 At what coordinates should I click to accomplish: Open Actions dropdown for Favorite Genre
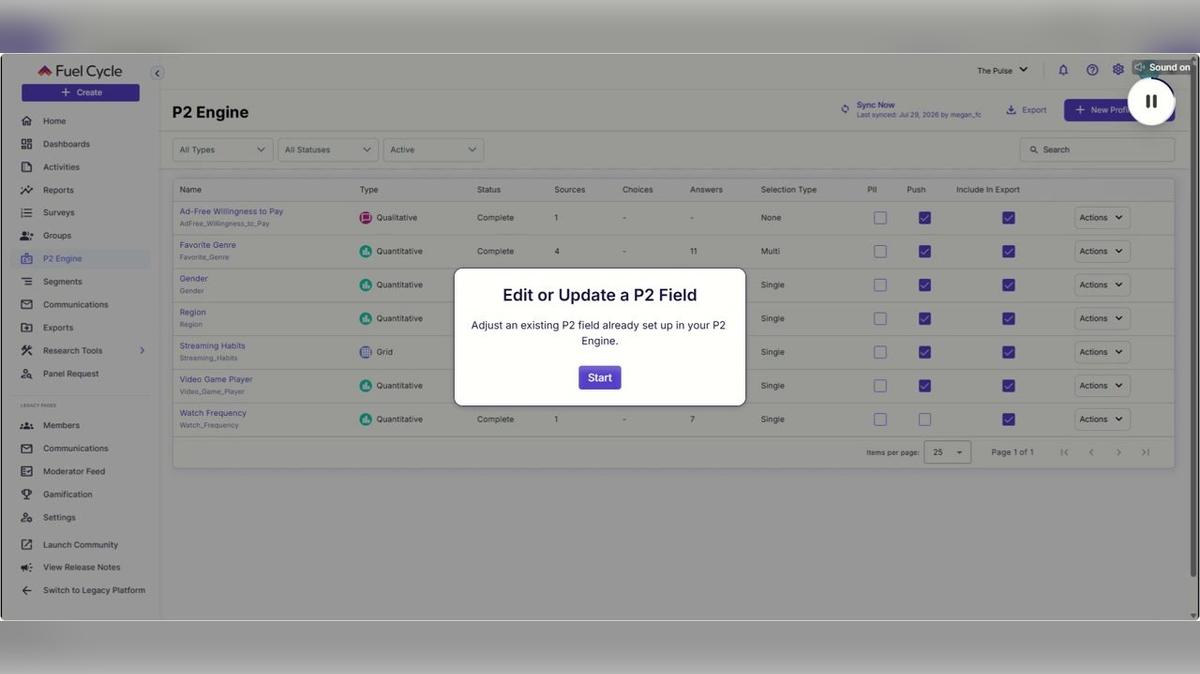pos(1102,252)
